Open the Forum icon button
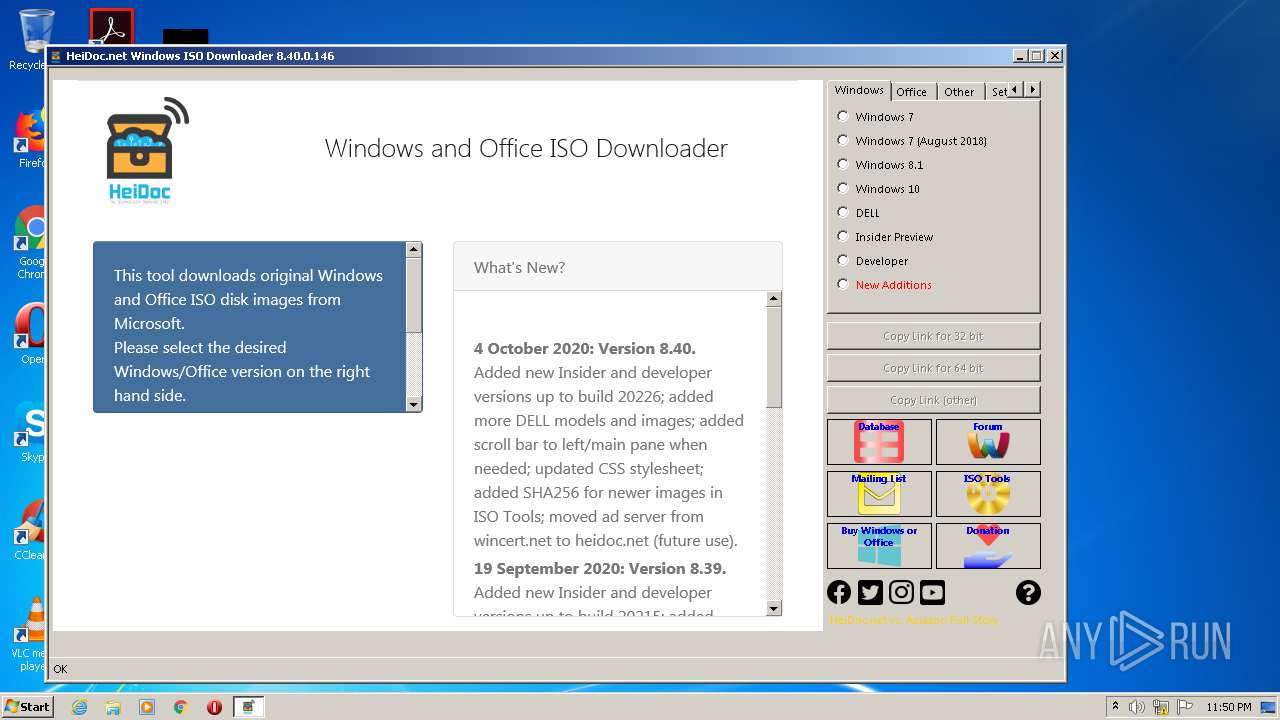This screenshot has height=720, width=1280. click(988, 442)
